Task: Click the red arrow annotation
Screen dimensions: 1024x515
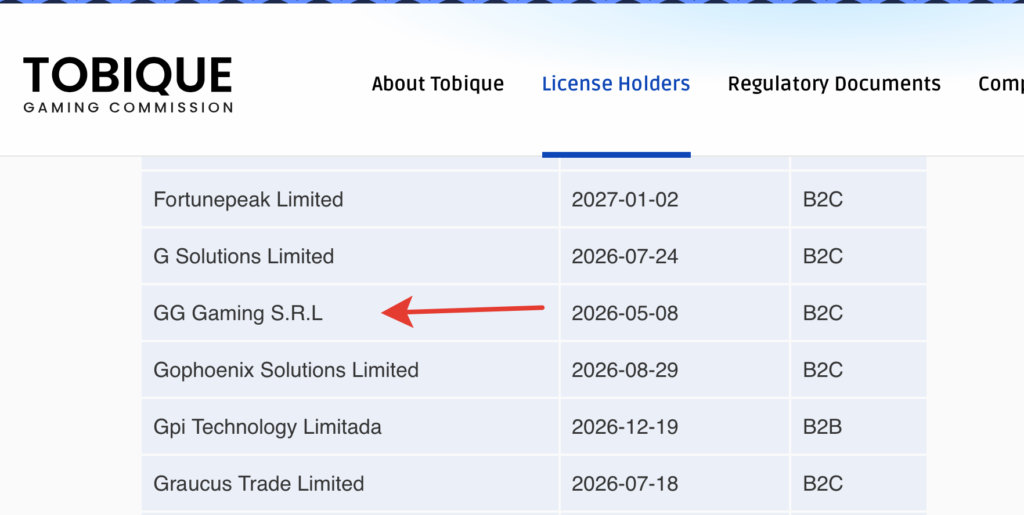Action: tap(463, 311)
